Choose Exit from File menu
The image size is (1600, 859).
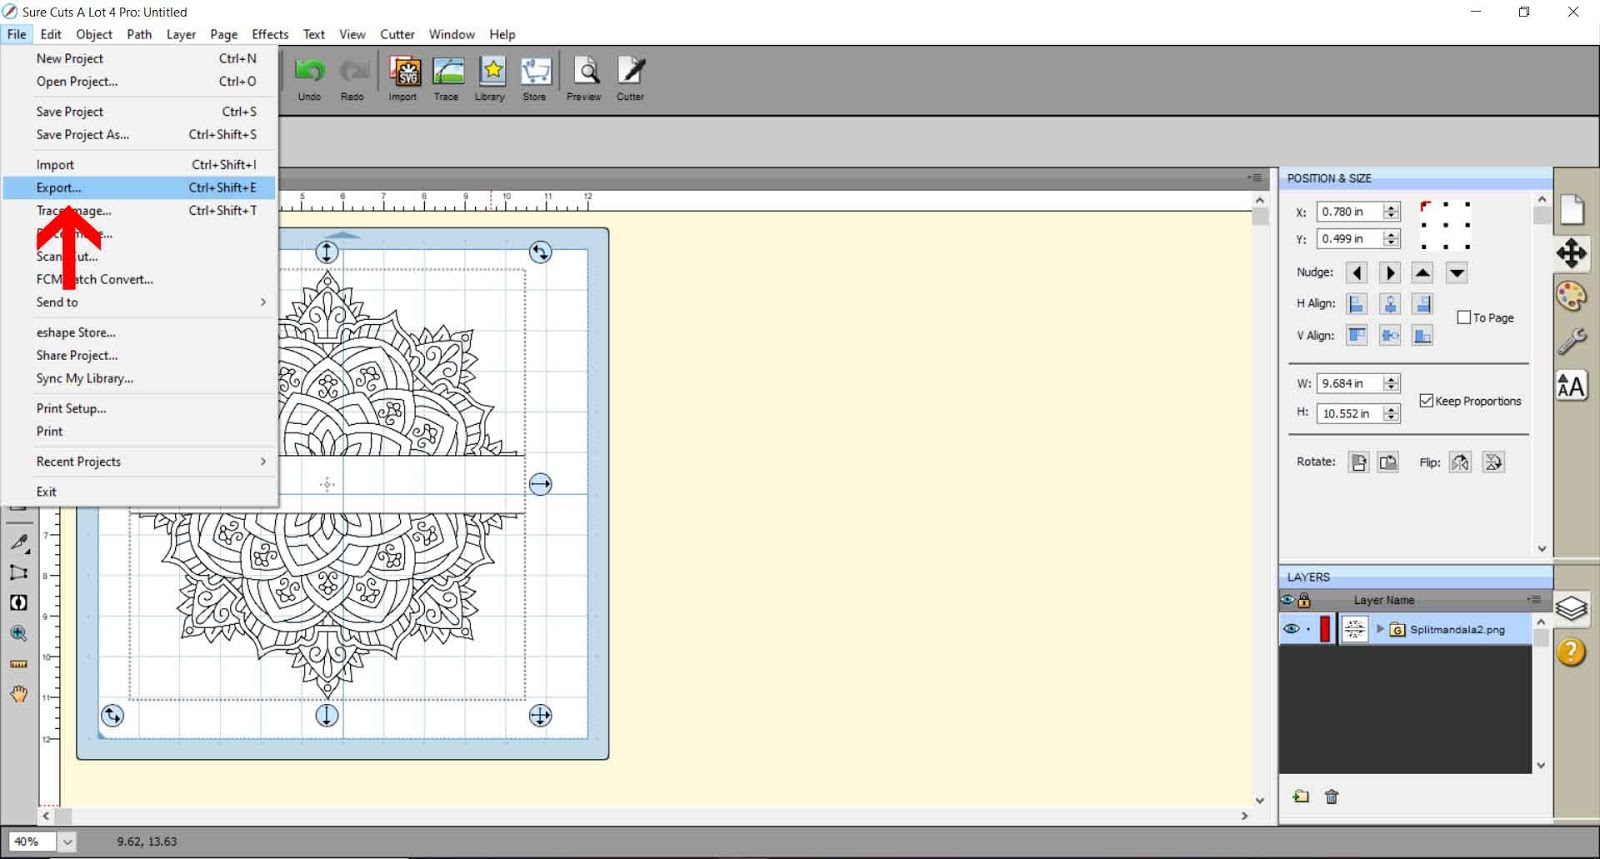pyautogui.click(x=139, y=492)
